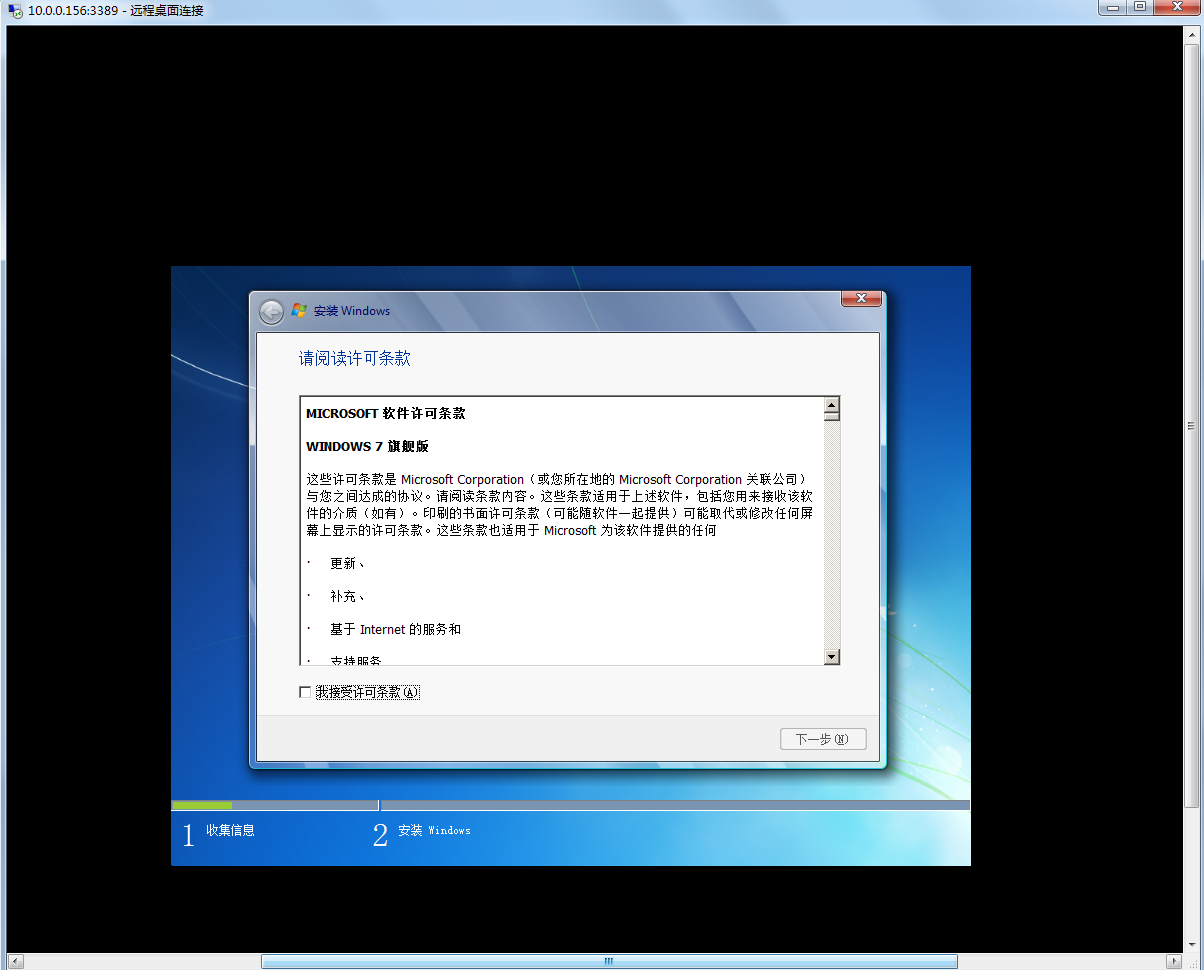Click the text MICROSOFT 软件许可条款
Viewport: 1204px width, 970px height.
click(x=386, y=413)
